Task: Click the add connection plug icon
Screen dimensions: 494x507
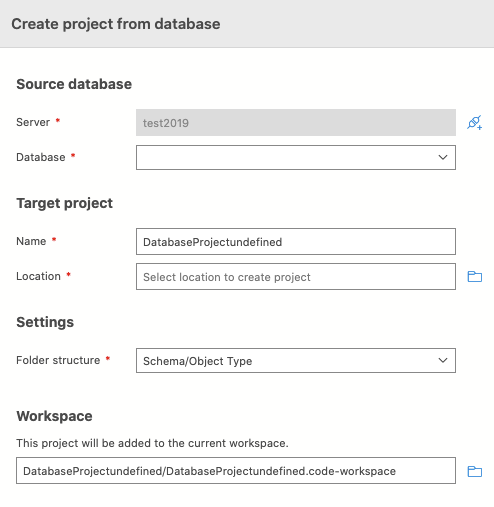Action: pyautogui.click(x=474, y=122)
